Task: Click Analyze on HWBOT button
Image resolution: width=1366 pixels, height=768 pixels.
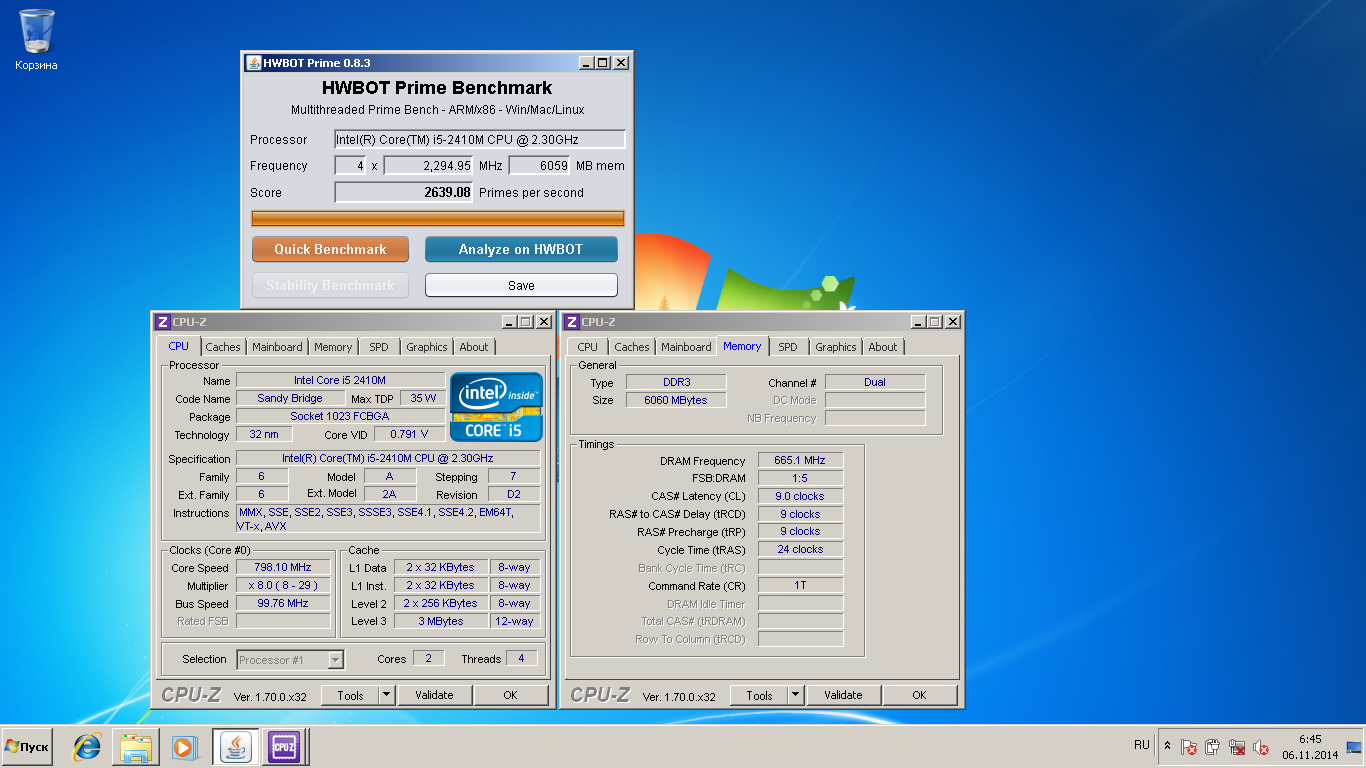Action: coord(521,249)
